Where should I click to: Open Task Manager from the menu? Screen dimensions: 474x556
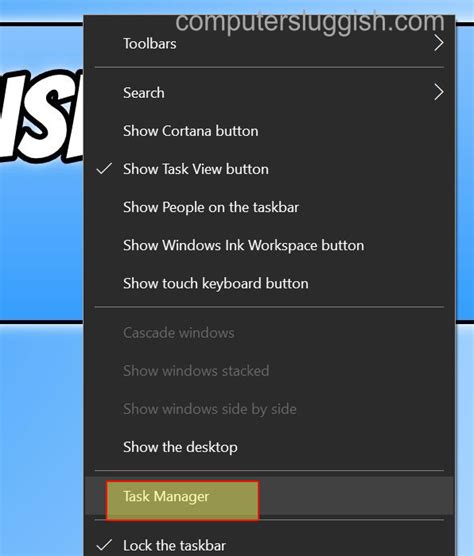[x=269, y=496]
